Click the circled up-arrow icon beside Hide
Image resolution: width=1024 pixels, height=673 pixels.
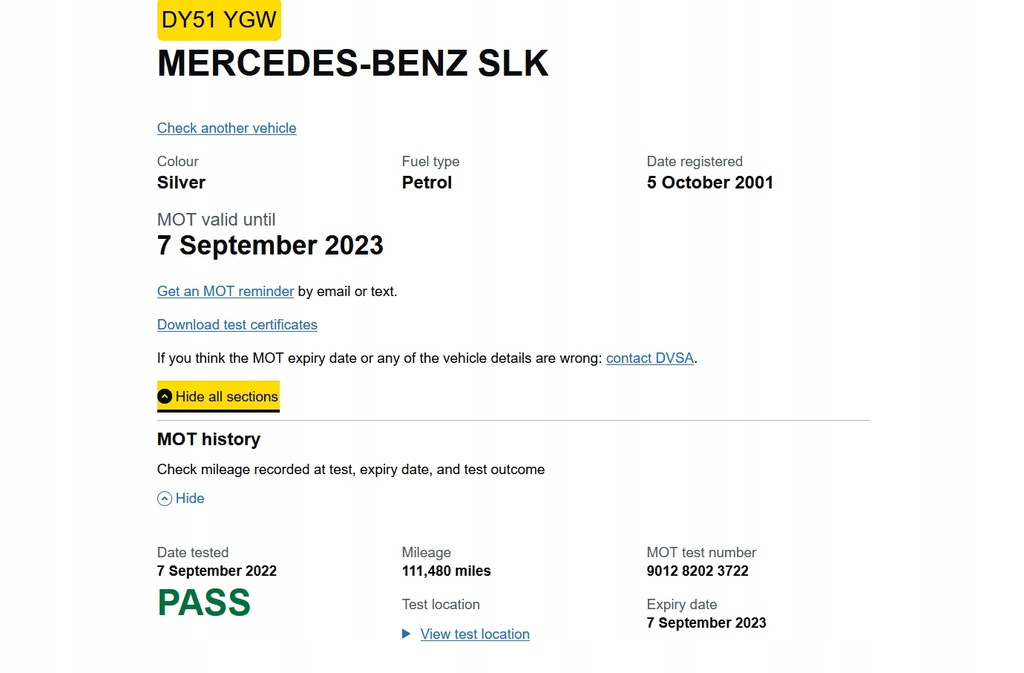click(x=164, y=498)
